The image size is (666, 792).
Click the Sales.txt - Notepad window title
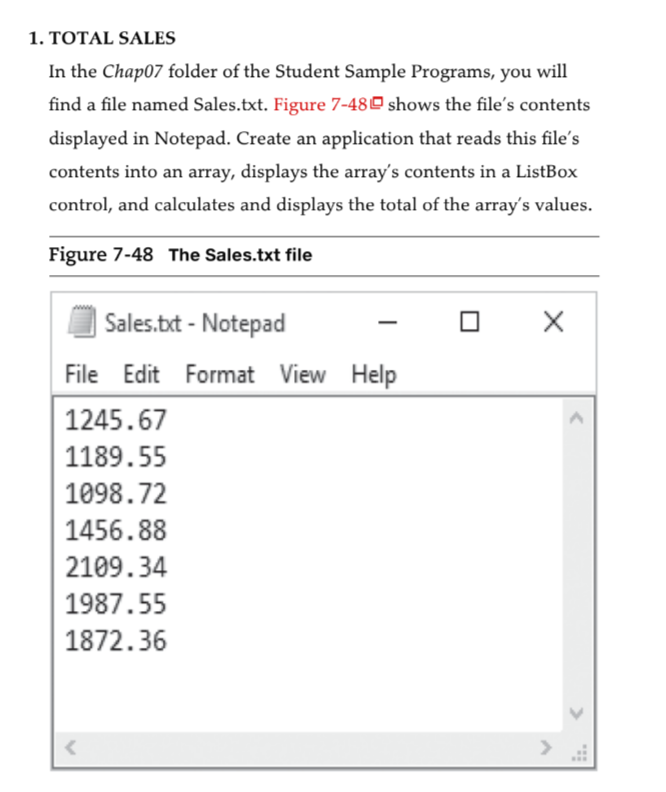pos(195,324)
